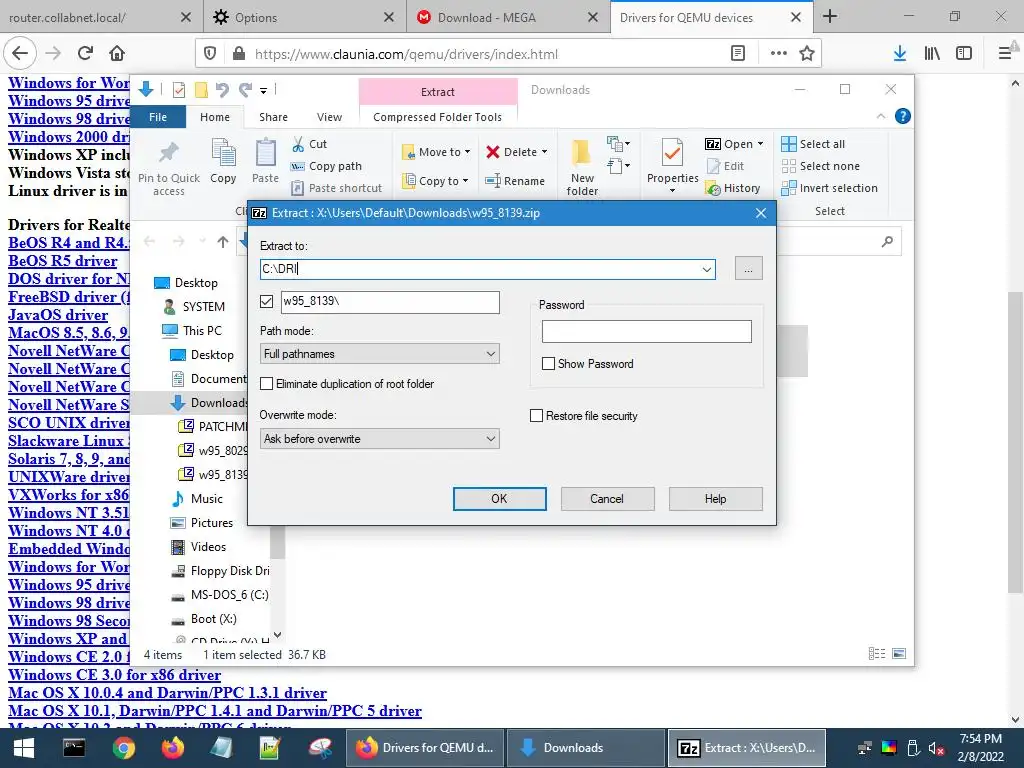
Task: Open Overwrite mode dropdown
Action: click(x=380, y=439)
